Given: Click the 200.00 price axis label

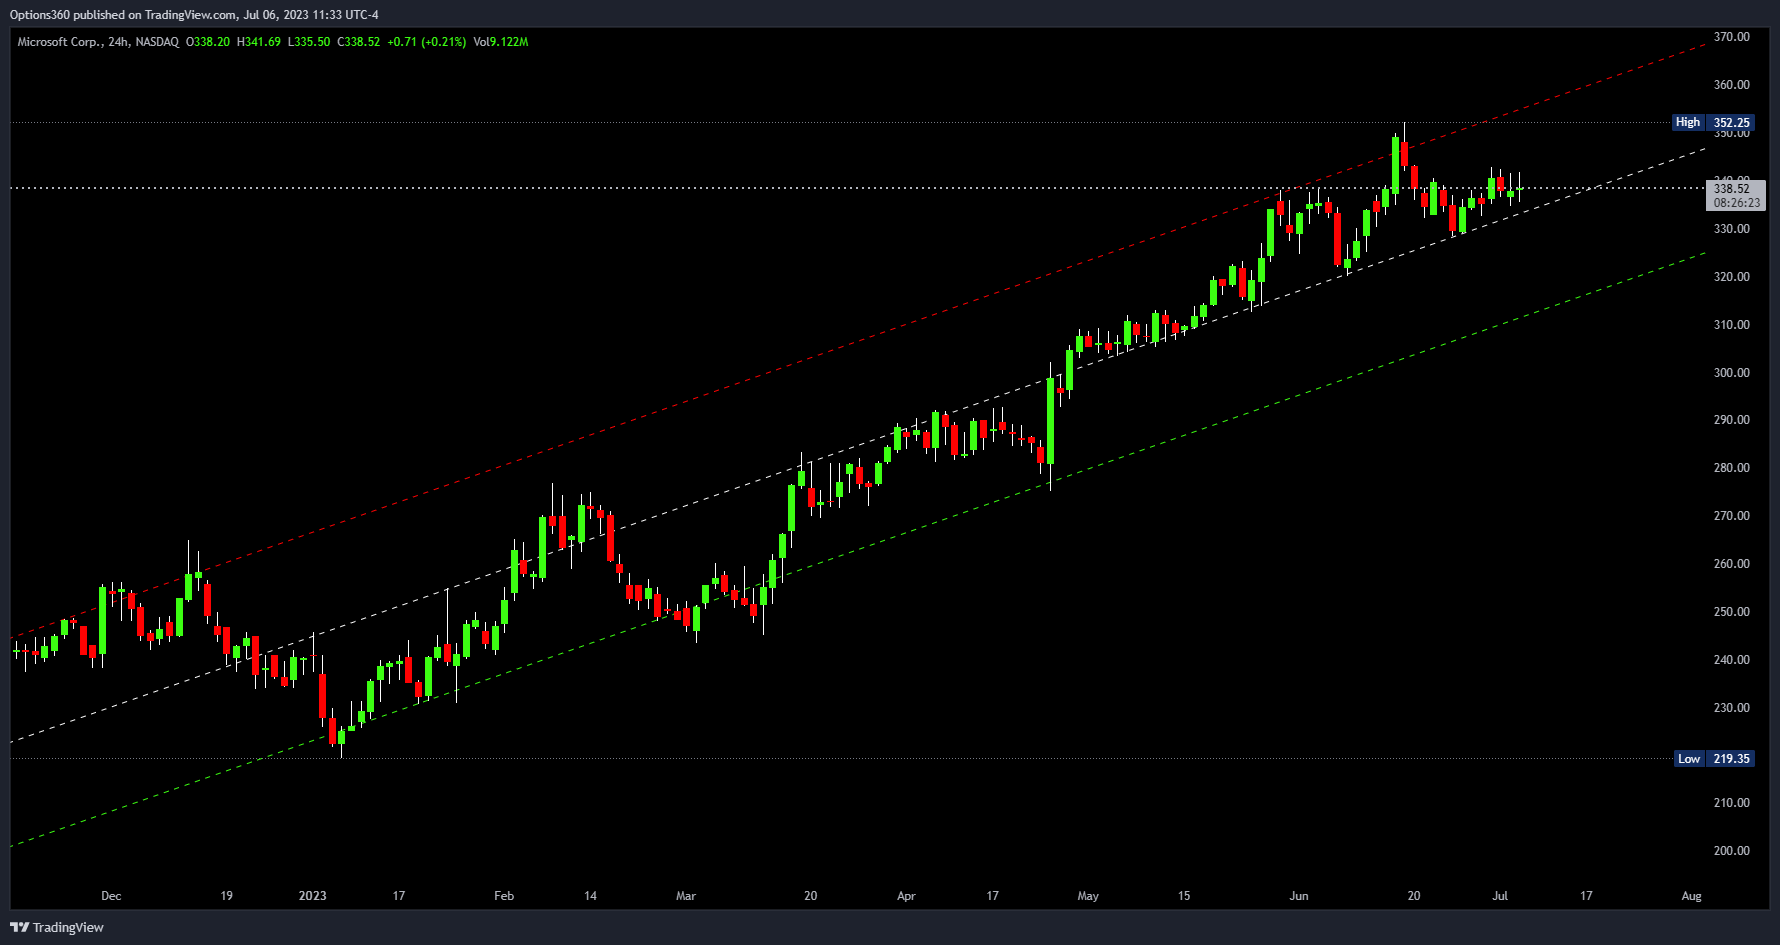Looking at the screenshot, I should [1732, 851].
